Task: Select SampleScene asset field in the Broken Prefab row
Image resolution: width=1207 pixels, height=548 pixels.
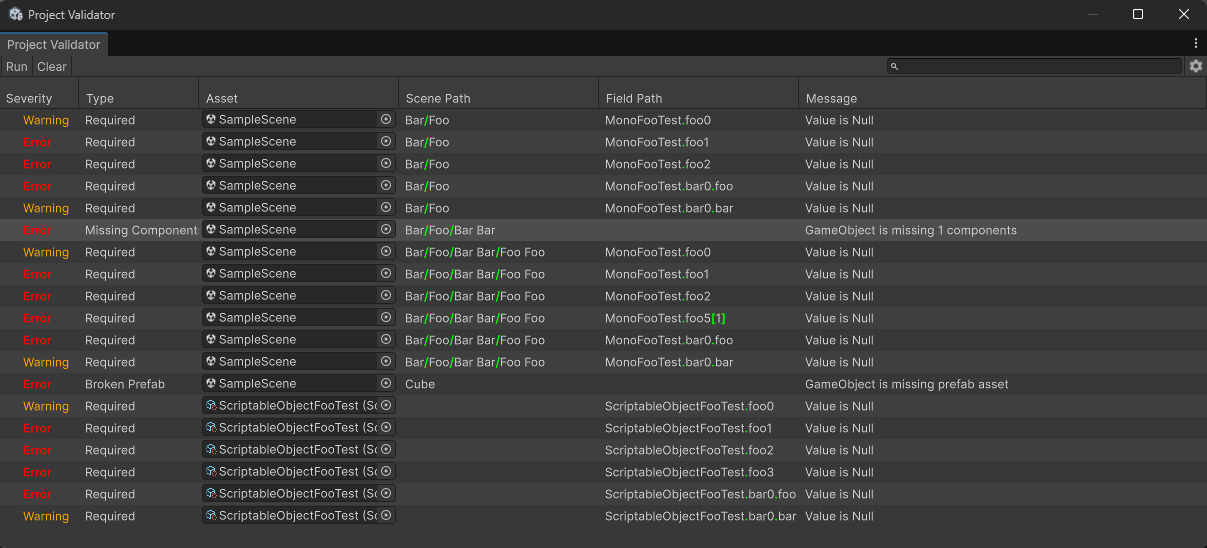Action: click(298, 383)
